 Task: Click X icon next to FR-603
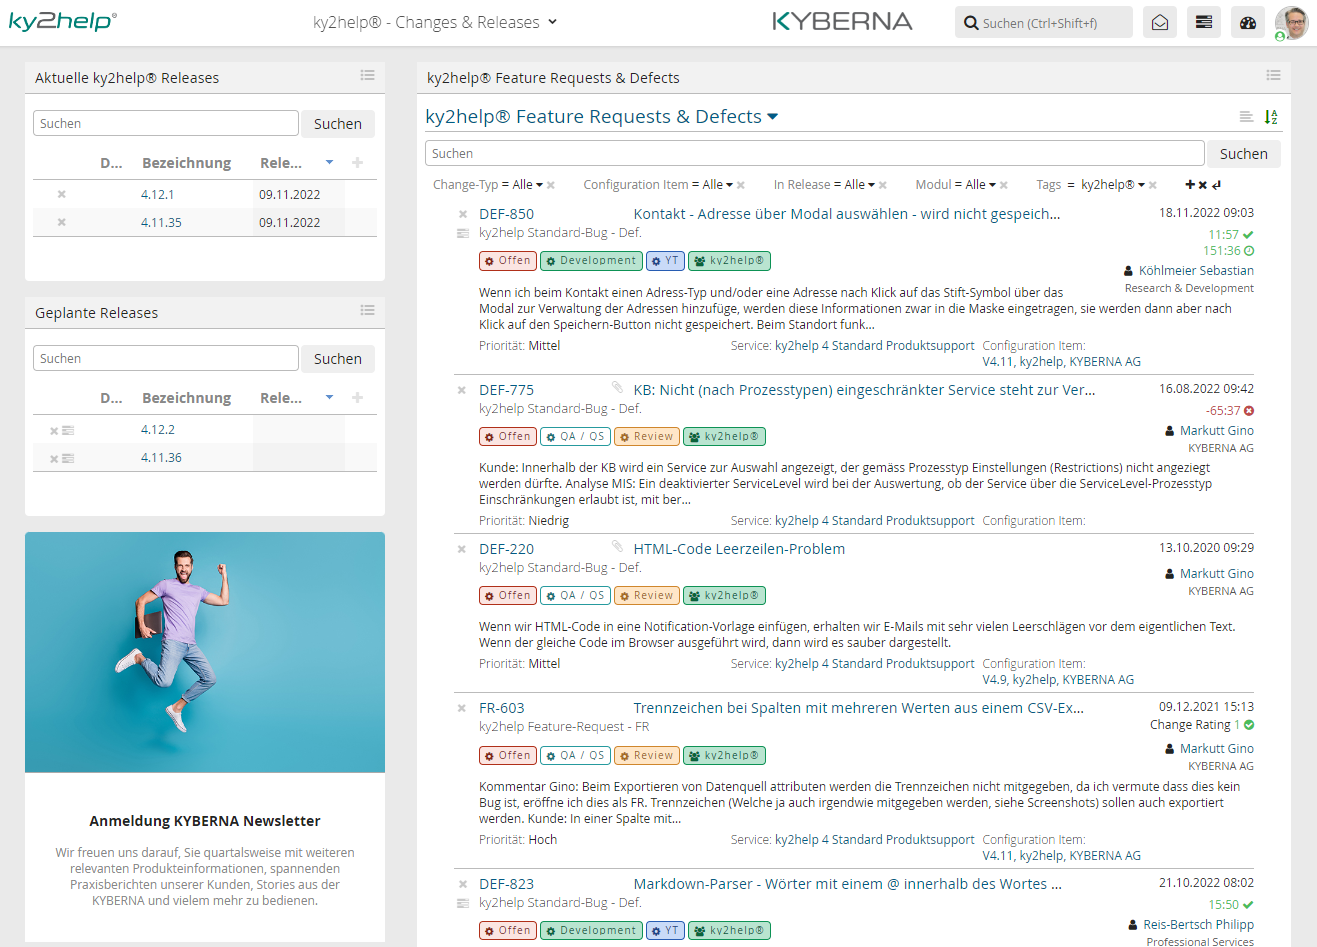click(x=462, y=708)
